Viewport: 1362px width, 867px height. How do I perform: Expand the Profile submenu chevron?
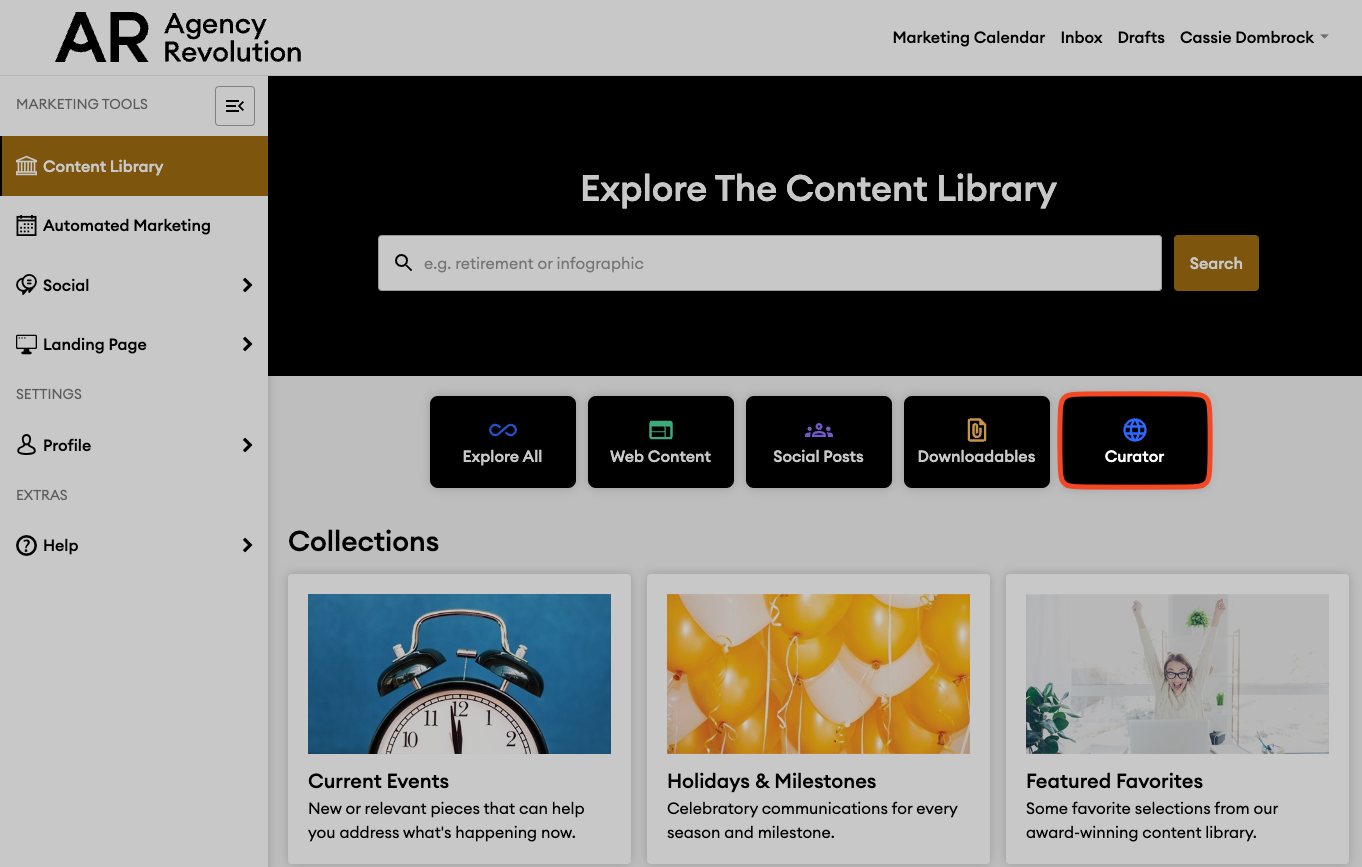pyautogui.click(x=247, y=445)
